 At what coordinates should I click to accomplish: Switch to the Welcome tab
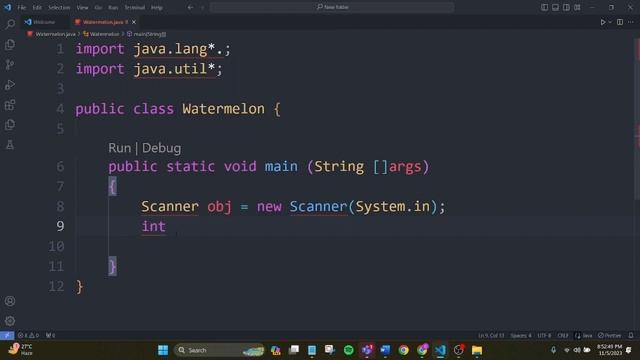click(44, 22)
